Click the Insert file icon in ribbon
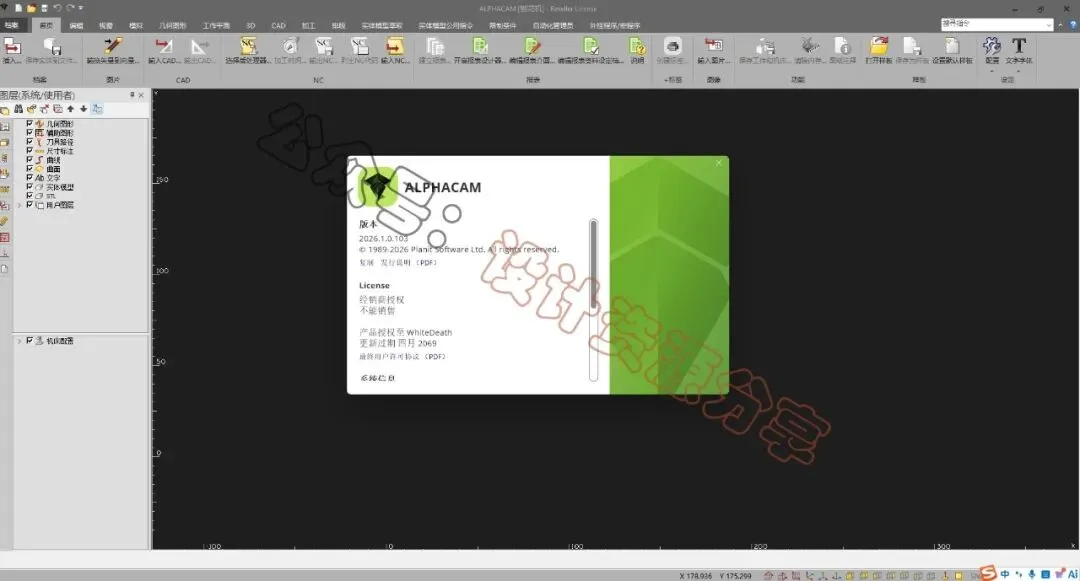 (x=12, y=47)
